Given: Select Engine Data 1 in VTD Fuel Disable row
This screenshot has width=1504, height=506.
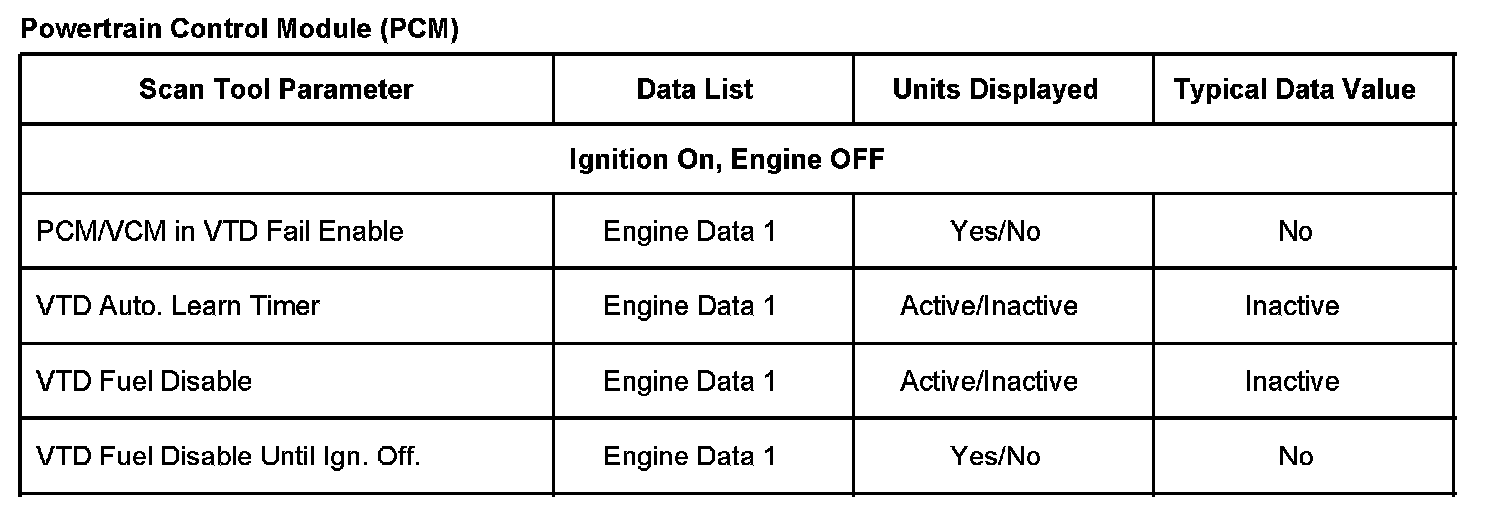Looking at the screenshot, I should tap(689, 381).
